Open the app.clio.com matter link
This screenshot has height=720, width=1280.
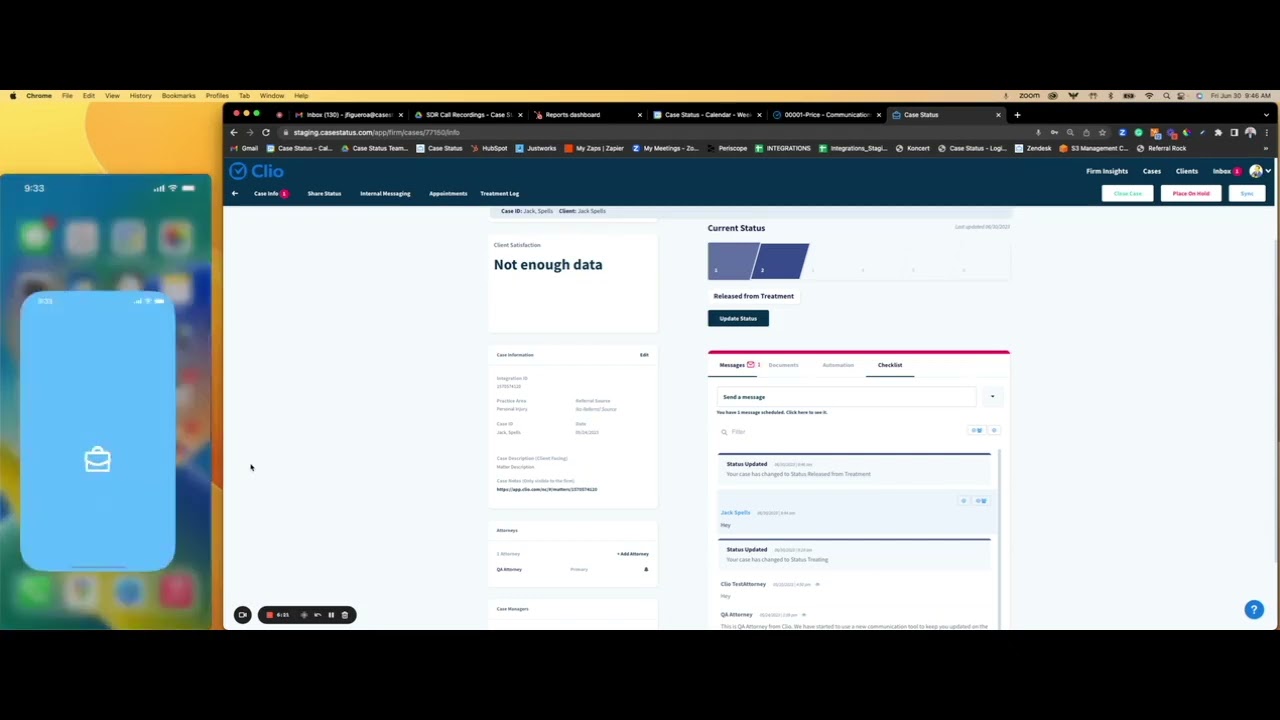point(547,489)
